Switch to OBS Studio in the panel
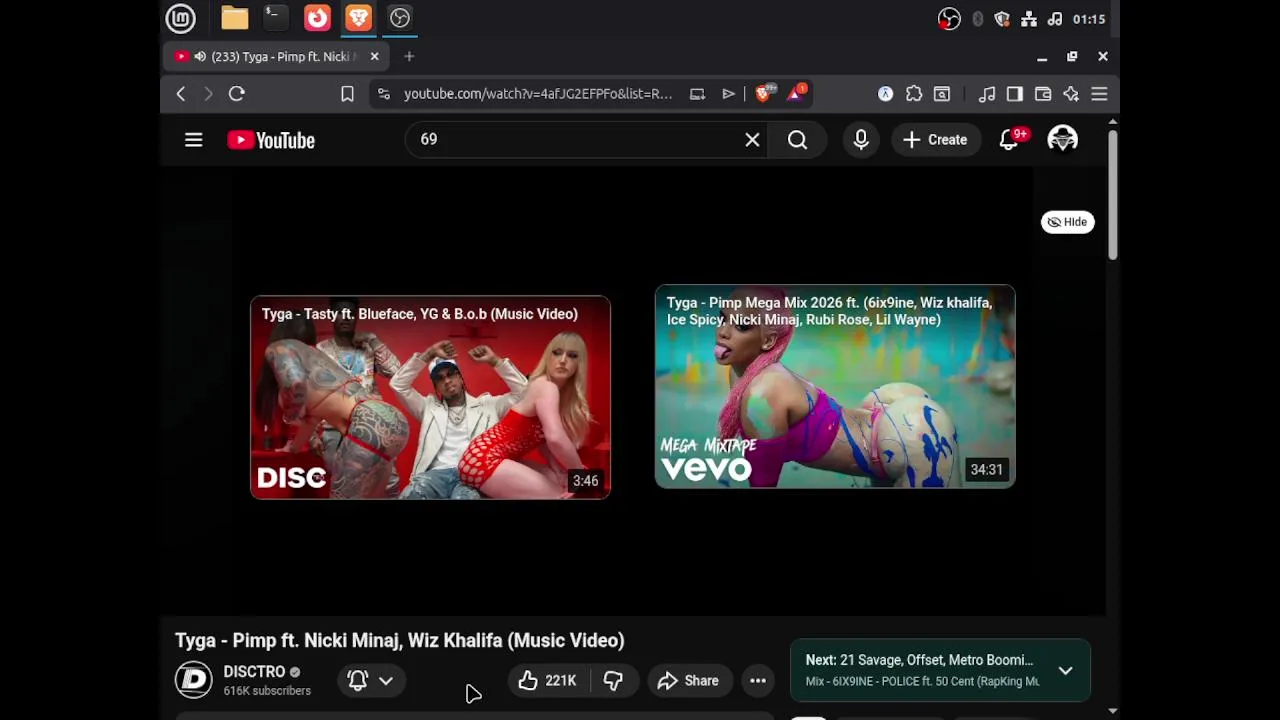Screen dimensions: 1280x720 coord(400,18)
